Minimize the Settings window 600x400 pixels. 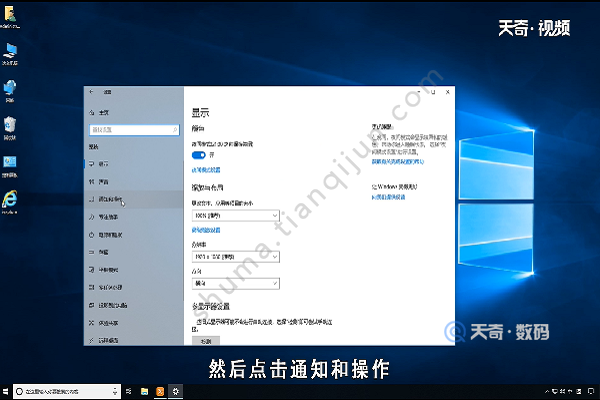(419, 92)
